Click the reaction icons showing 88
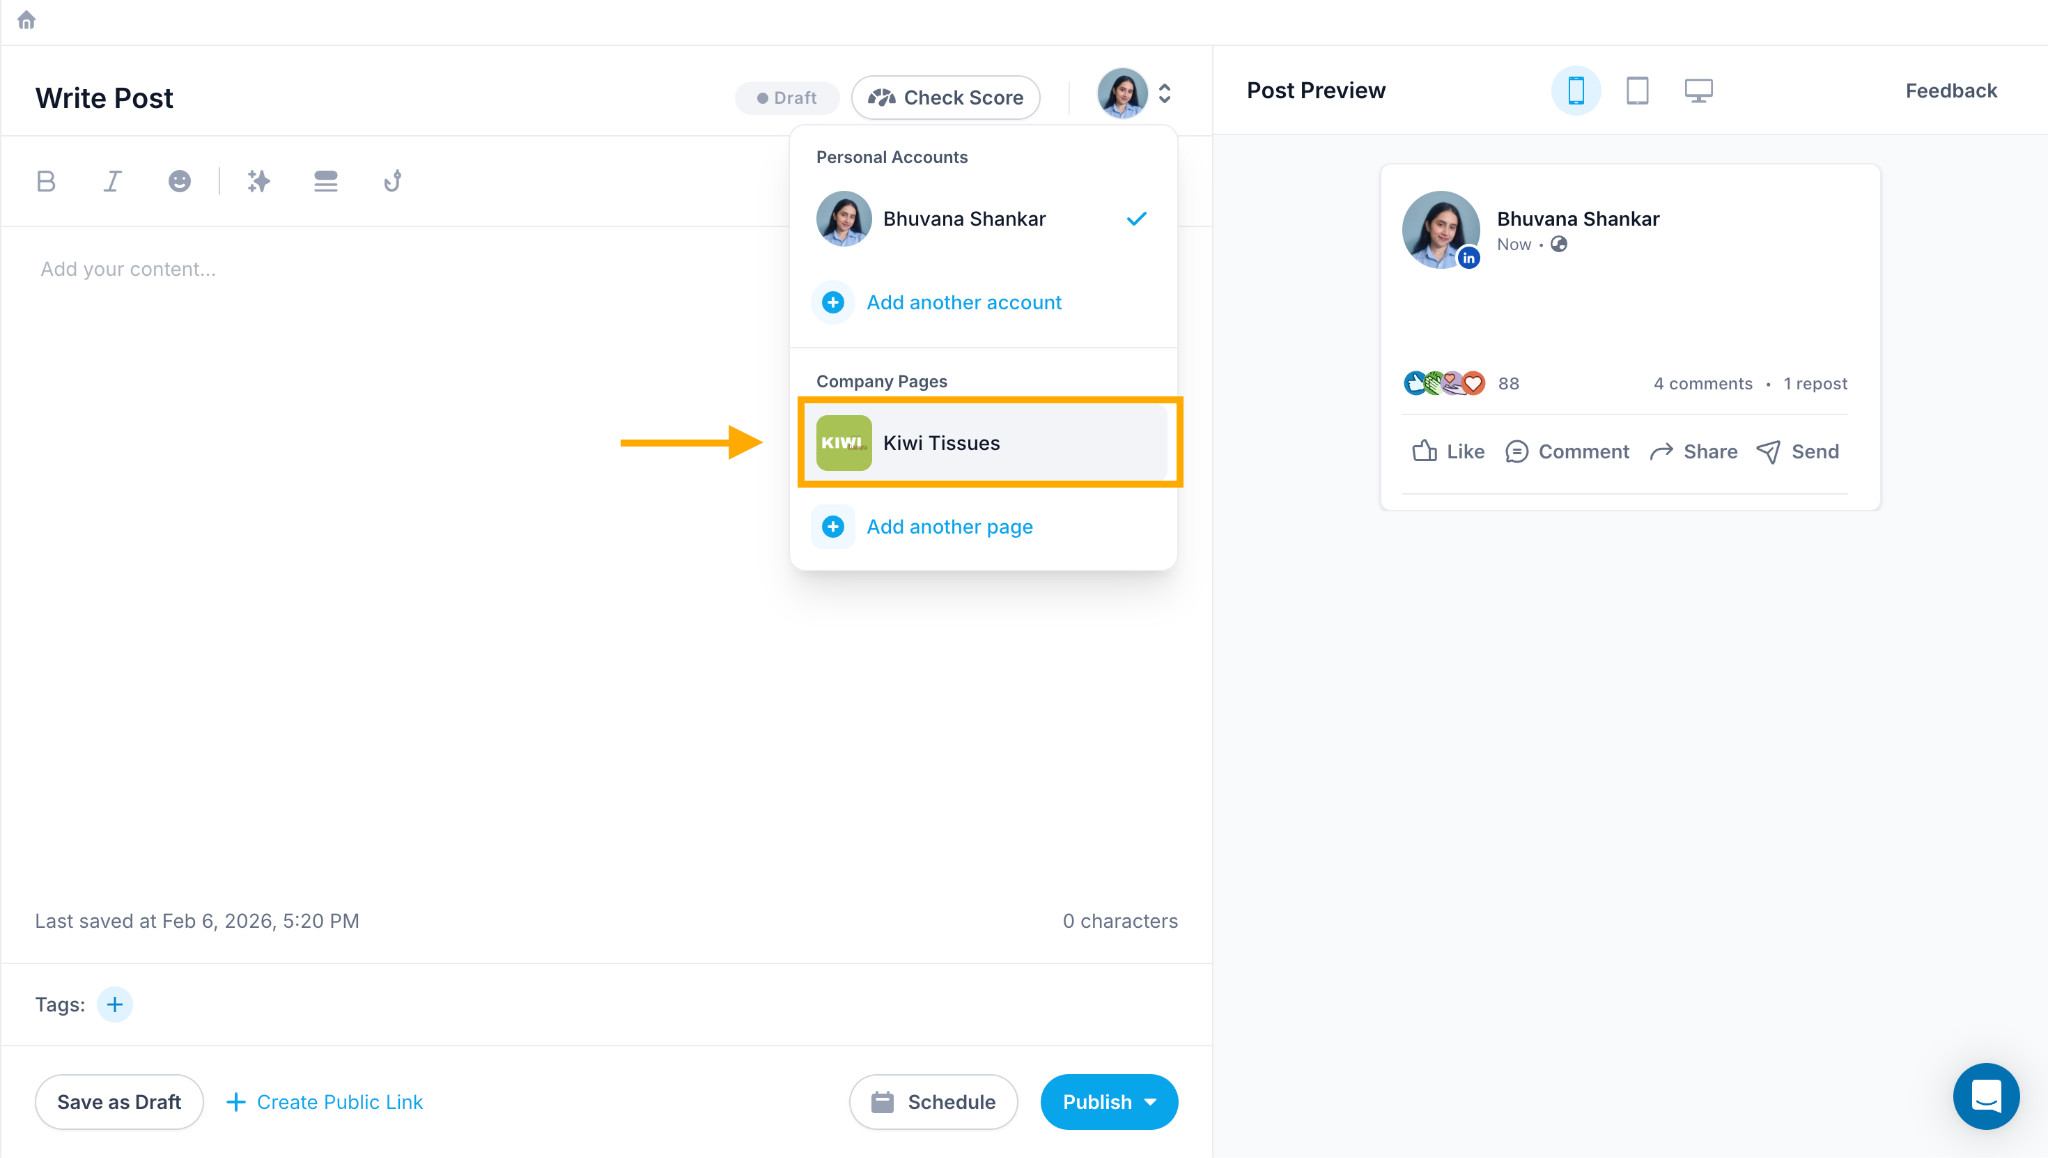2048x1158 pixels. pos(1445,384)
